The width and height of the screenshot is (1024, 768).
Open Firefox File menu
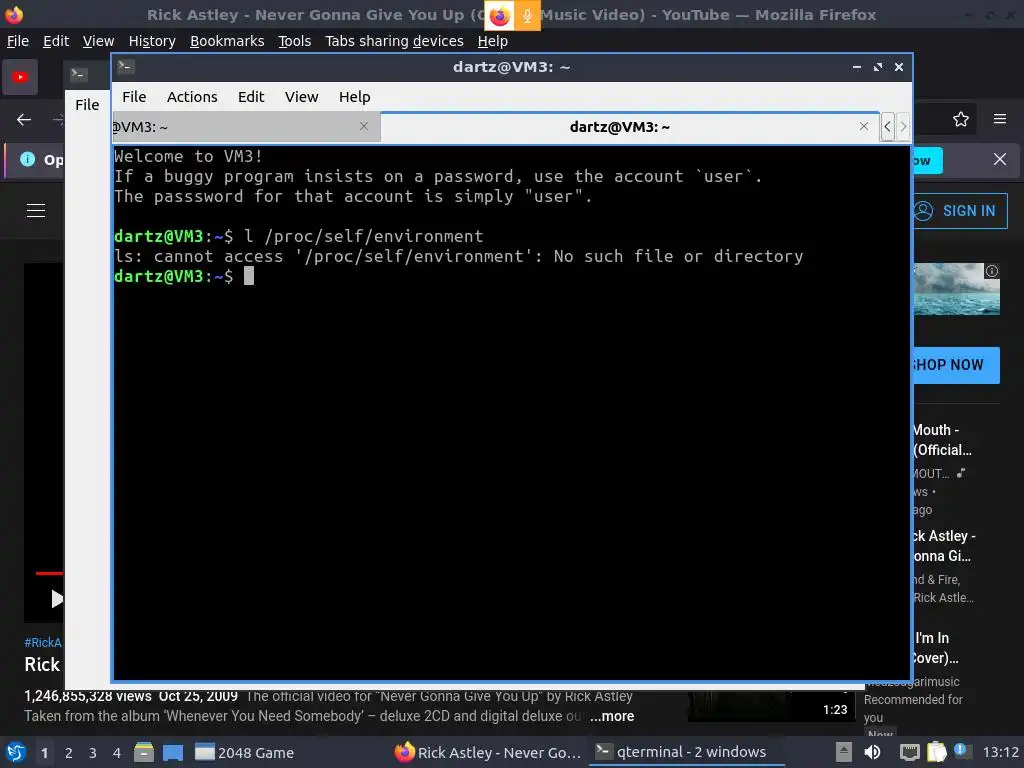pos(18,41)
